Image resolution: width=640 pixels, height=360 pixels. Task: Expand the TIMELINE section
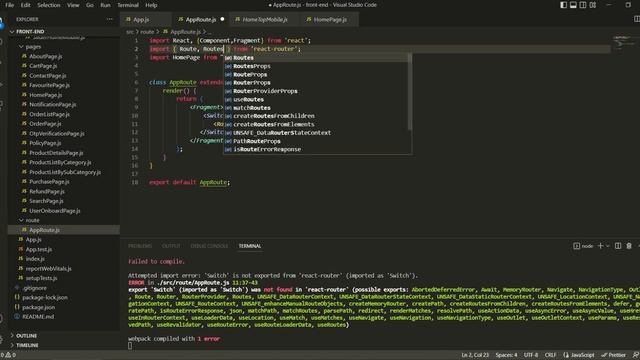pos(27,345)
